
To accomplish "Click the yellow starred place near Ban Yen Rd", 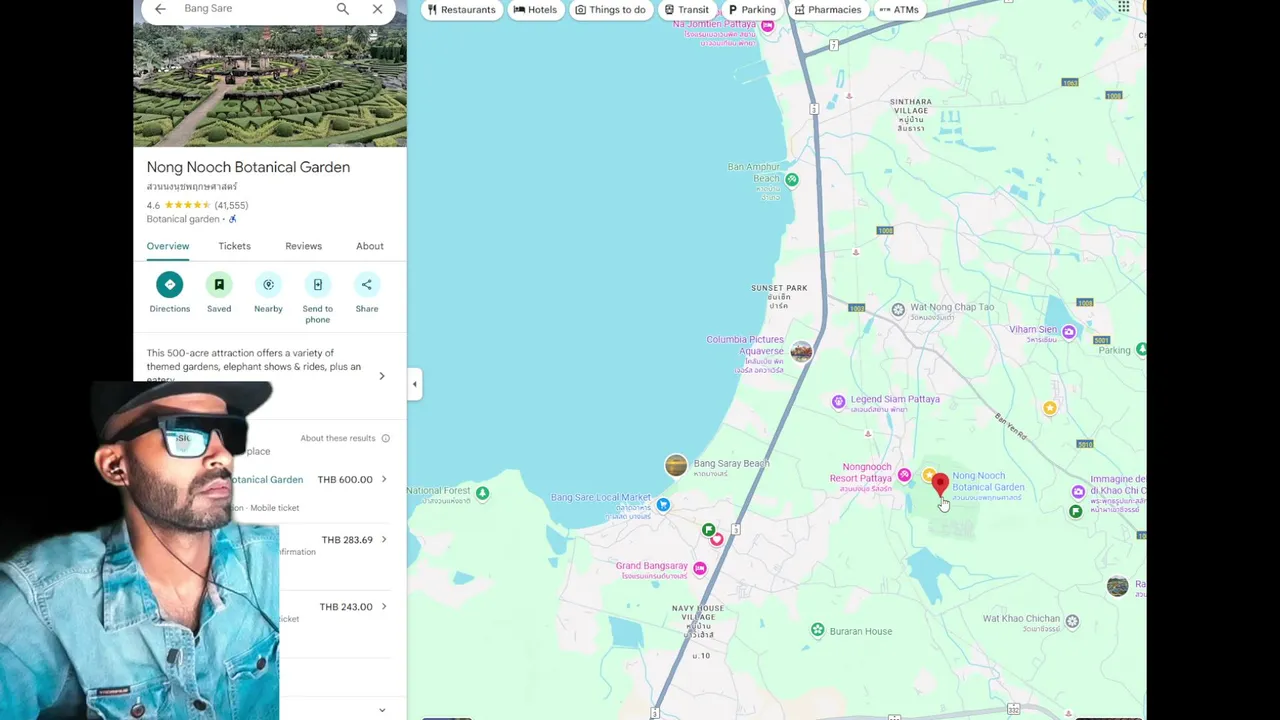I will 1049,408.
